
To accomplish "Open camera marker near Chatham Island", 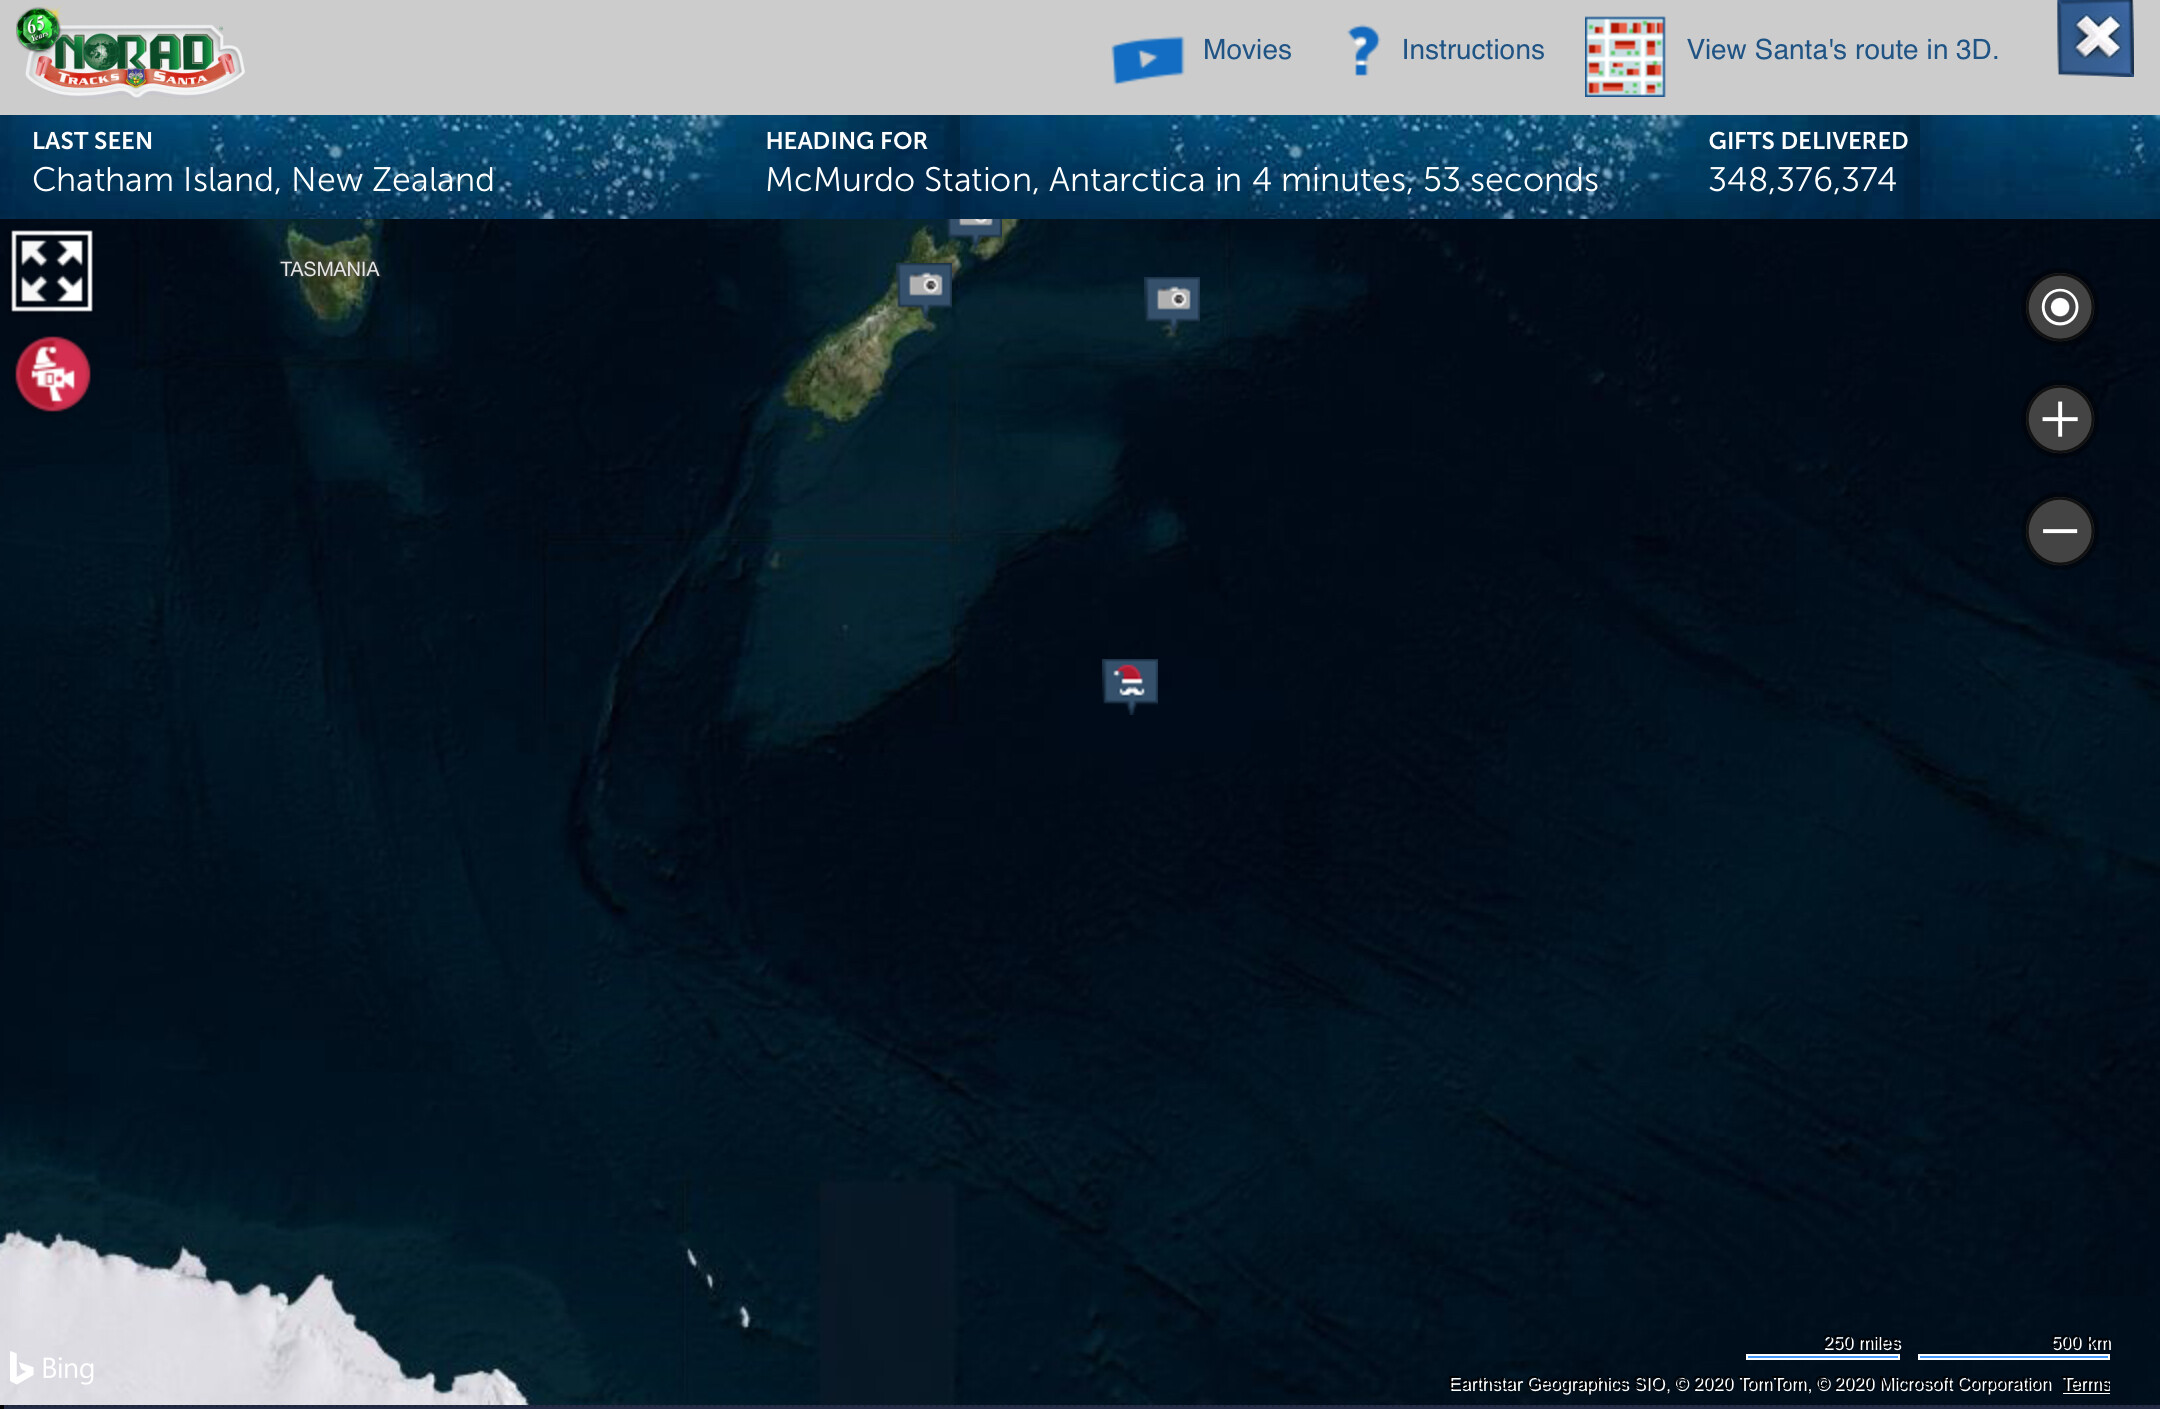I will coord(1172,299).
